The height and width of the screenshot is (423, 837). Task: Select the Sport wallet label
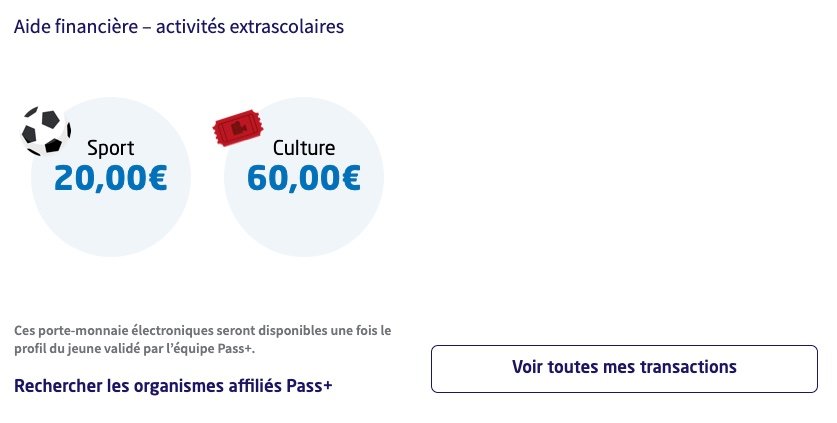coord(110,148)
